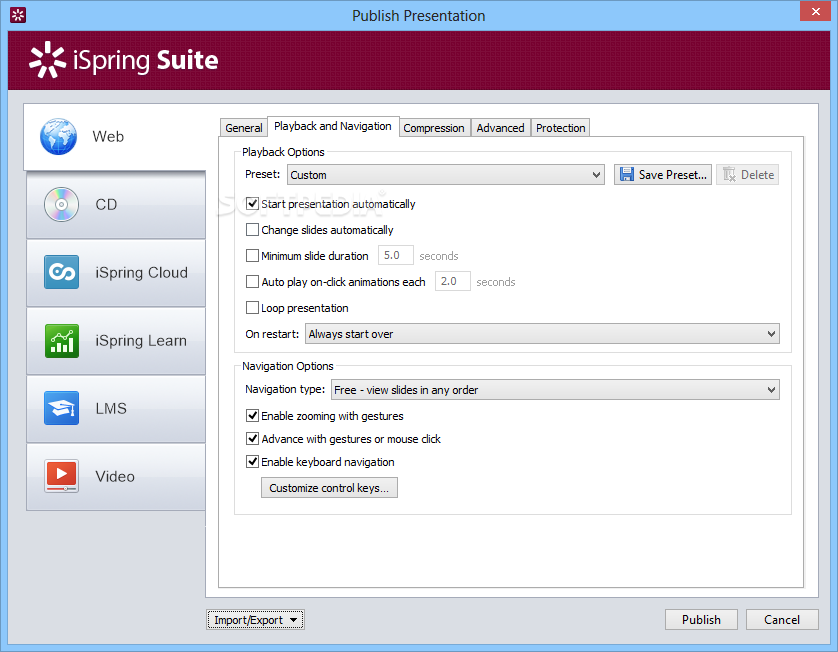838x652 pixels.
Task: Click the animation interval 2.0 field
Action: tap(453, 281)
